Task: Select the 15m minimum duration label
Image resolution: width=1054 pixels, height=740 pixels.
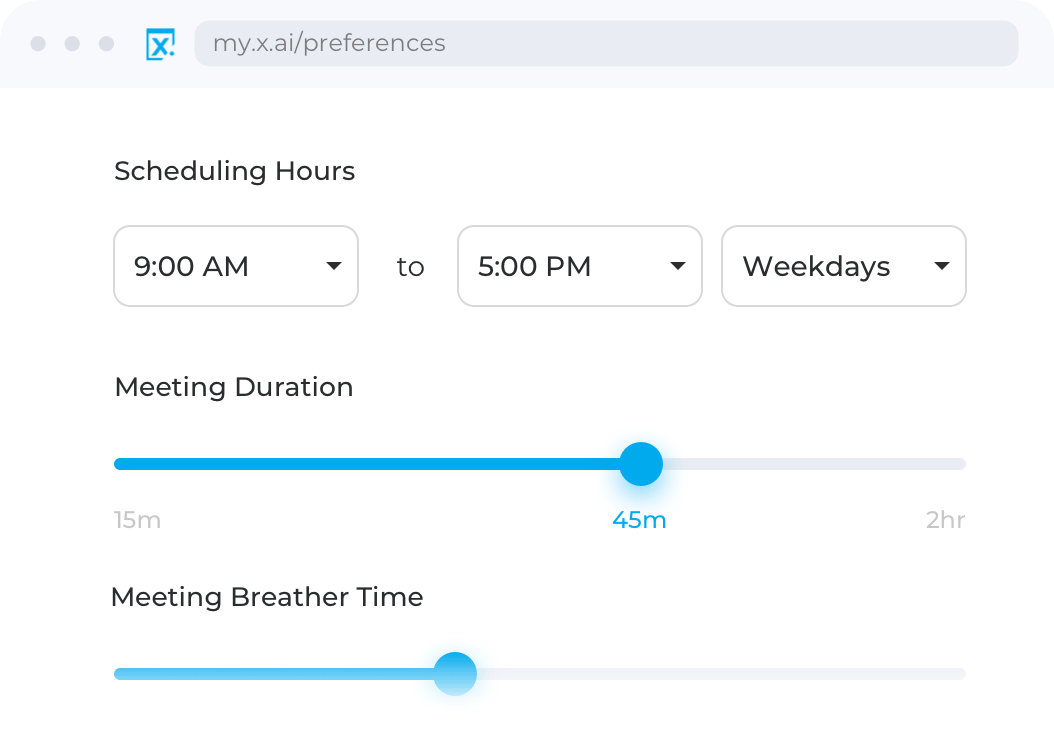Action: pyautogui.click(x=137, y=521)
